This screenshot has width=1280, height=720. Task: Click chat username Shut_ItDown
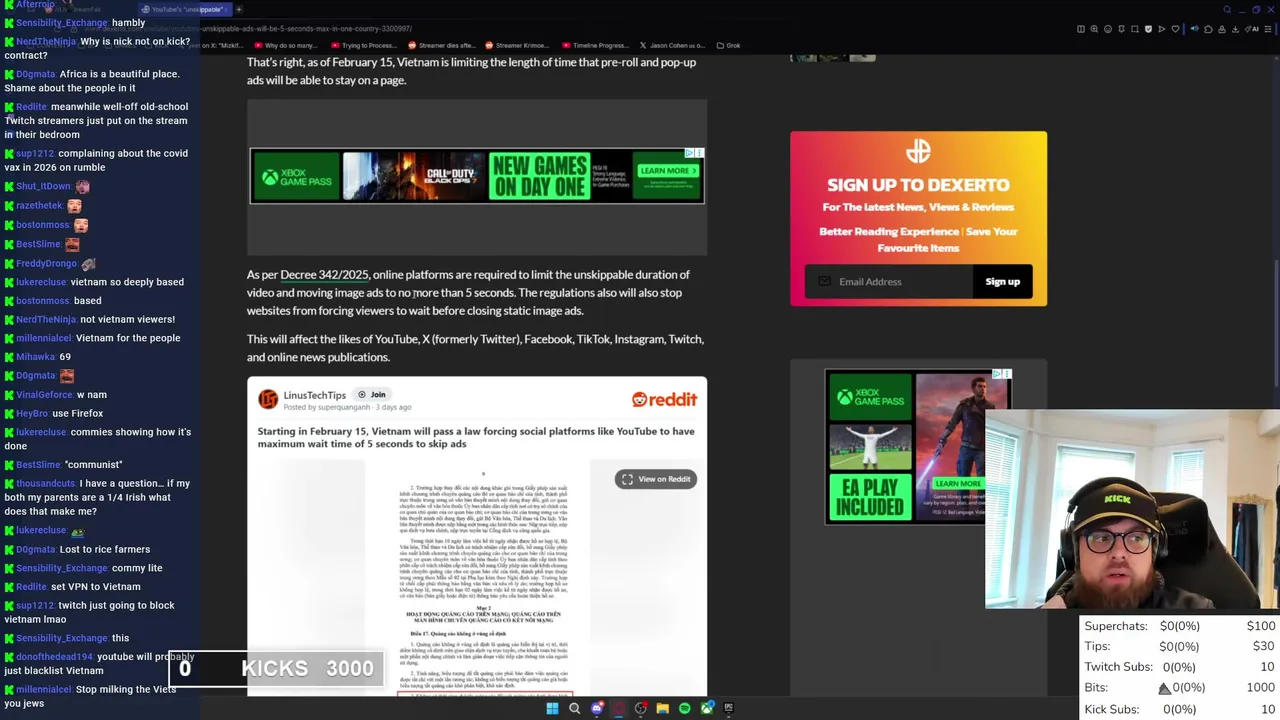(43, 186)
